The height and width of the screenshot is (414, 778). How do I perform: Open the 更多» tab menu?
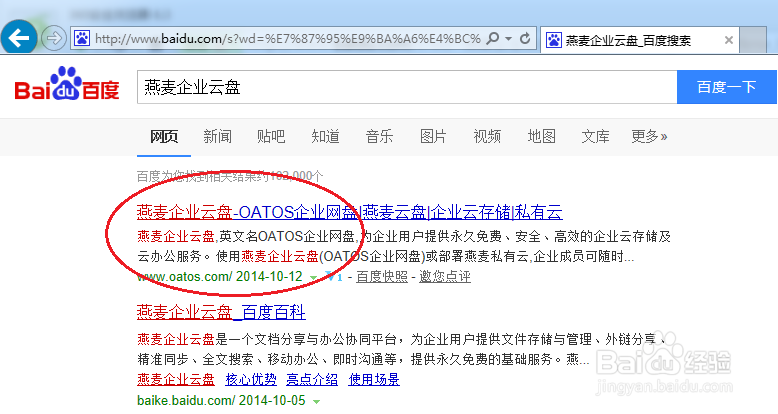[649, 136]
